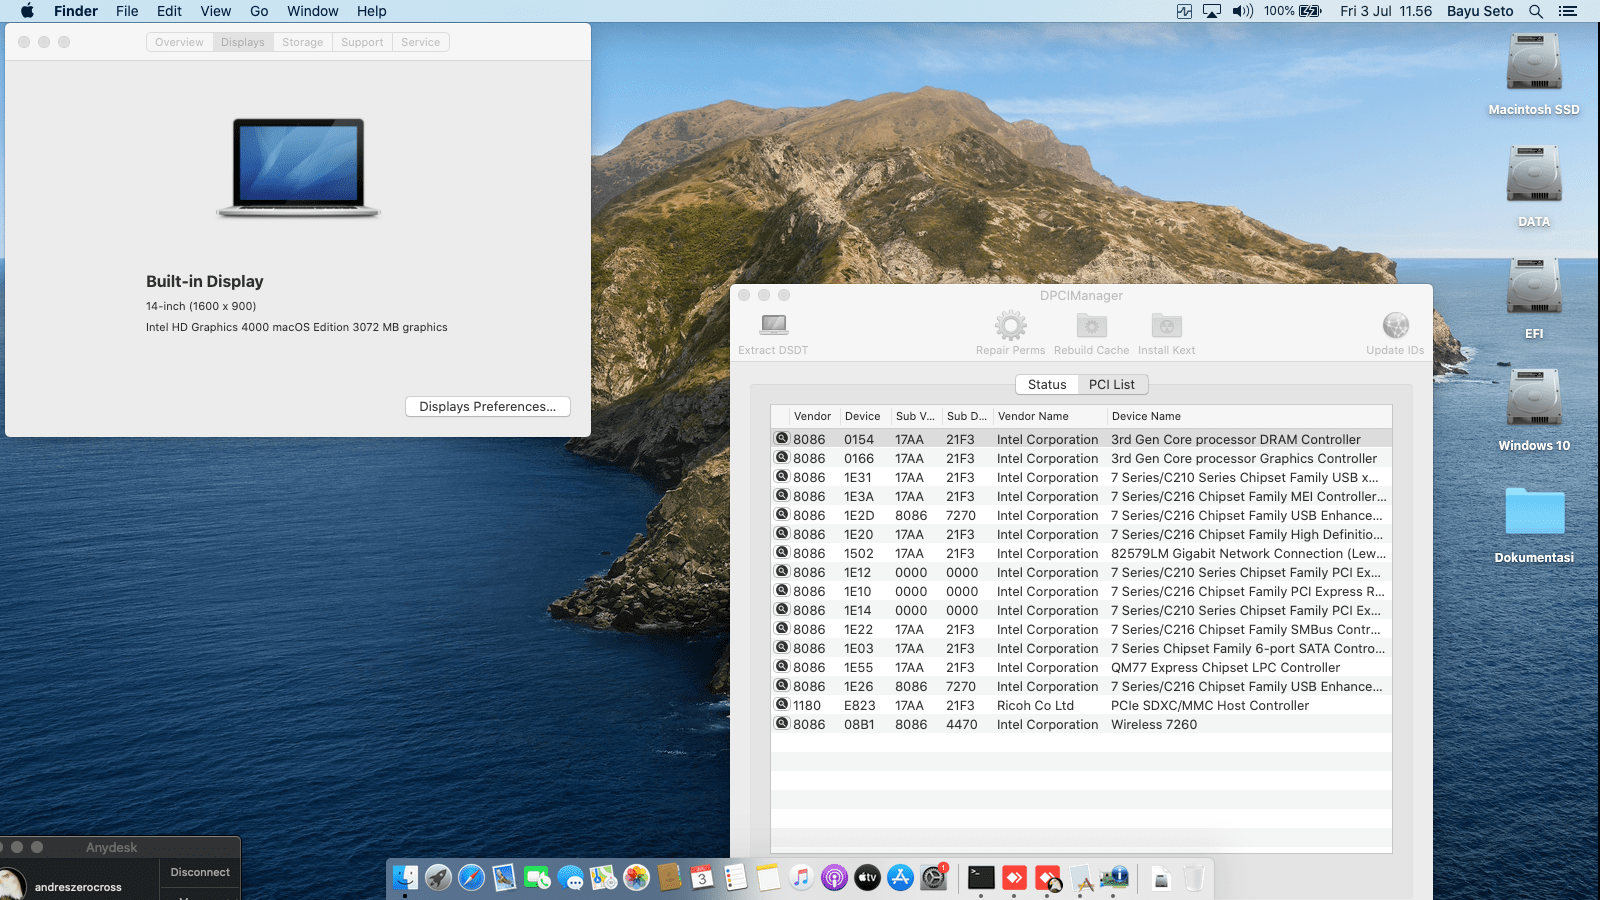Click the Displays Preferences button

487,407
